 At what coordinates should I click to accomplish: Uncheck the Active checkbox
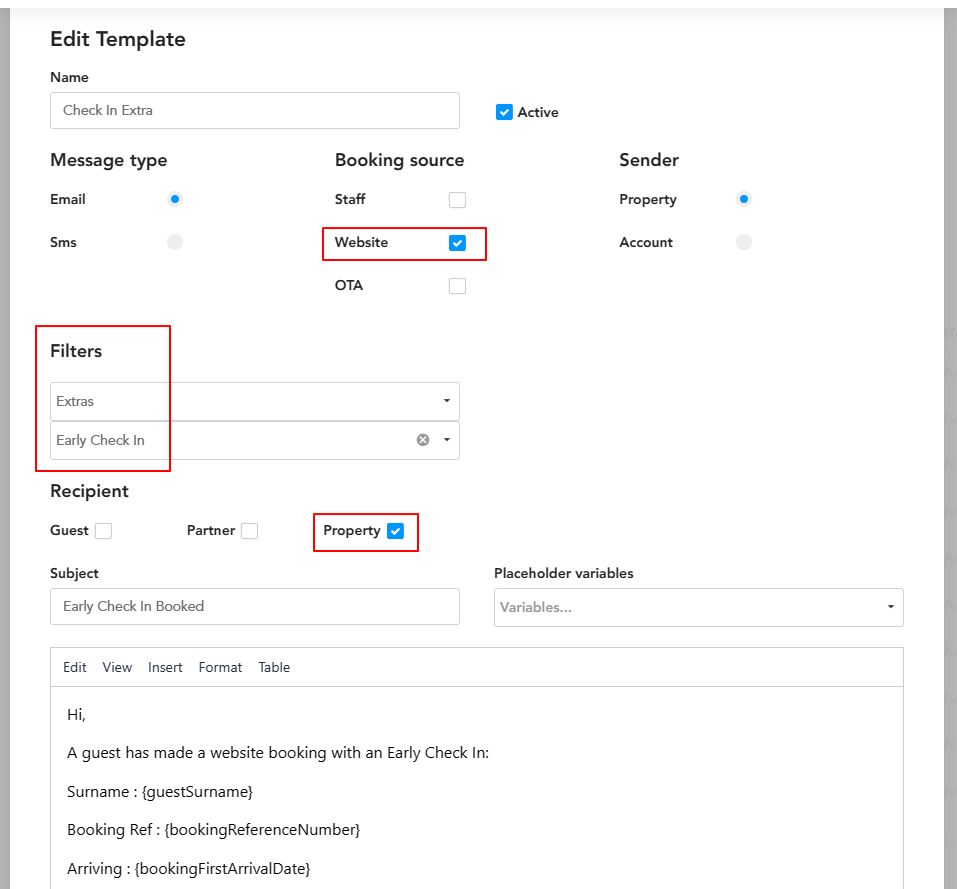(x=504, y=112)
